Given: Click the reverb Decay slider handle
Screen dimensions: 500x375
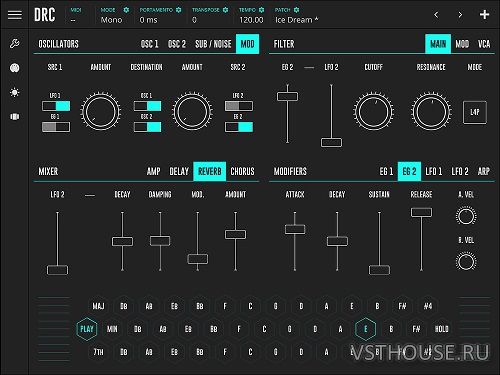Looking at the screenshot, I should (122, 241).
